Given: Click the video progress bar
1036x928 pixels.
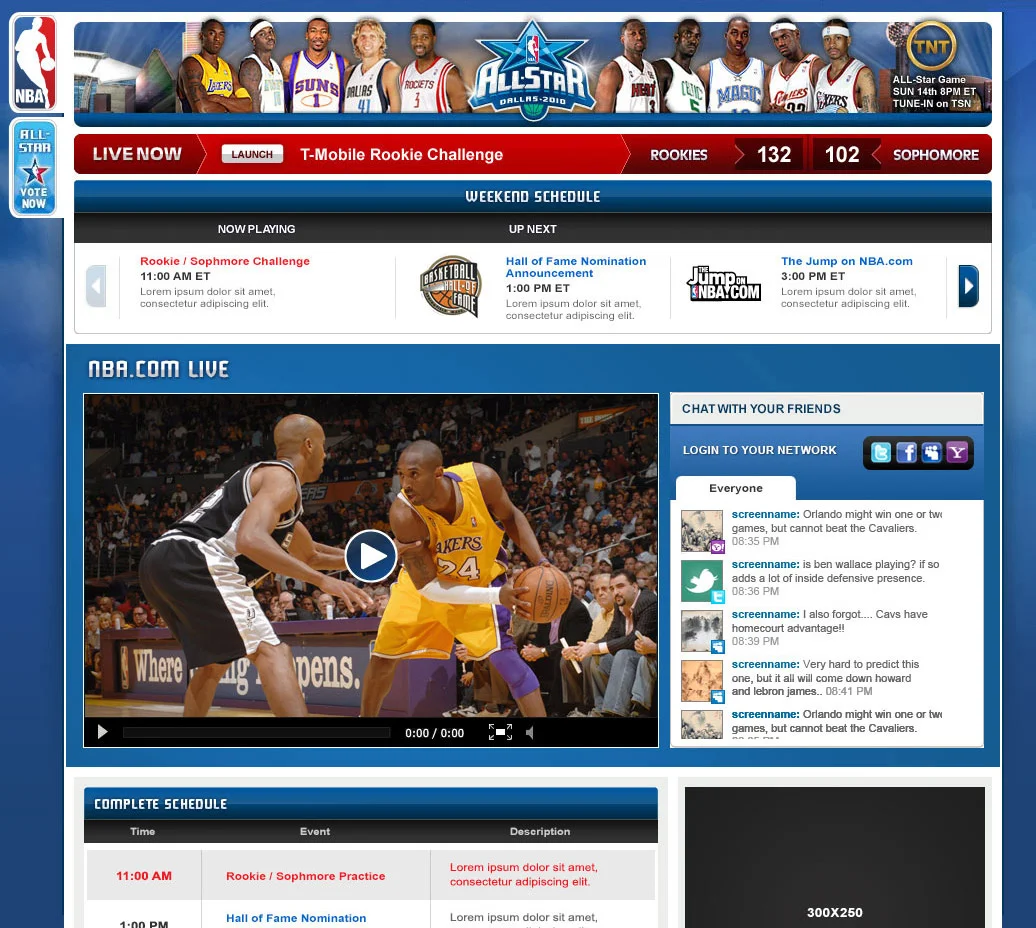Looking at the screenshot, I should (x=256, y=732).
